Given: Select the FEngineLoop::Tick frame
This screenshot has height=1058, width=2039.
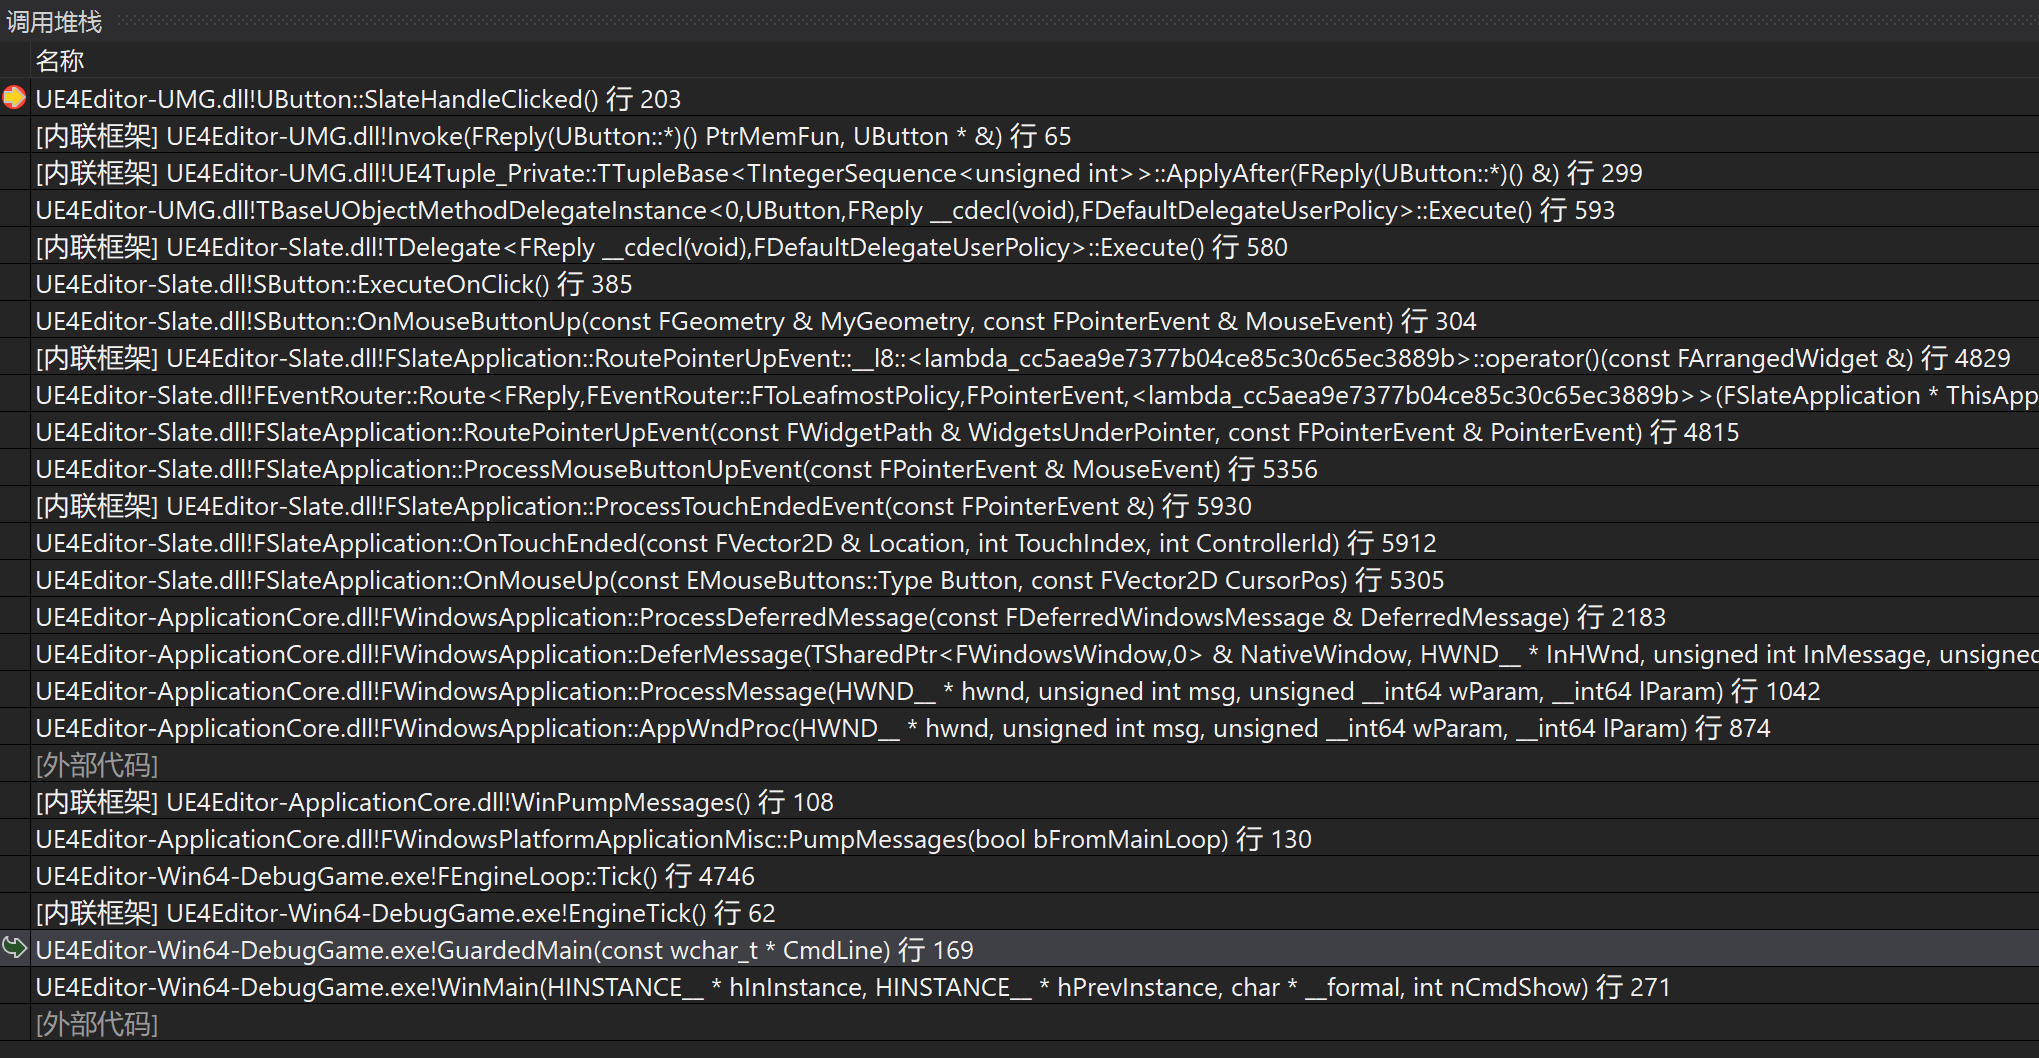Looking at the screenshot, I should tap(394, 876).
